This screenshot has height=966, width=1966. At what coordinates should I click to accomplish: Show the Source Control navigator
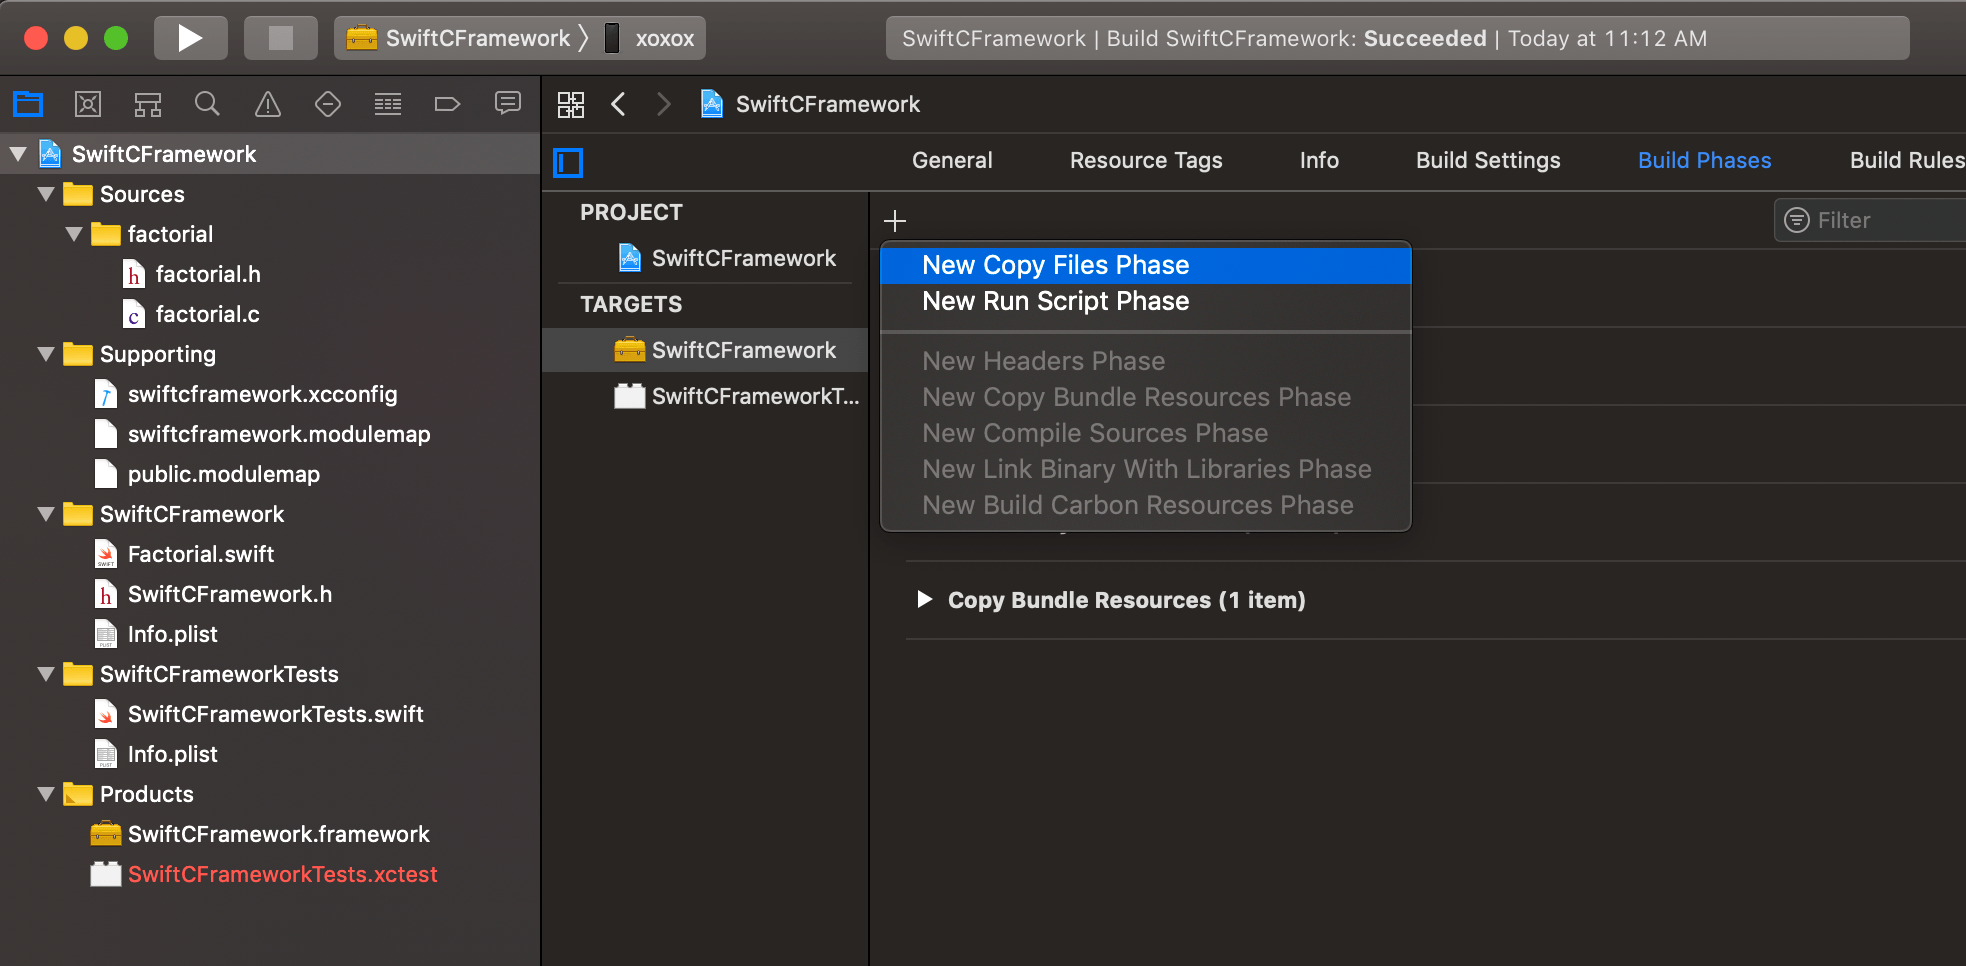(88, 104)
